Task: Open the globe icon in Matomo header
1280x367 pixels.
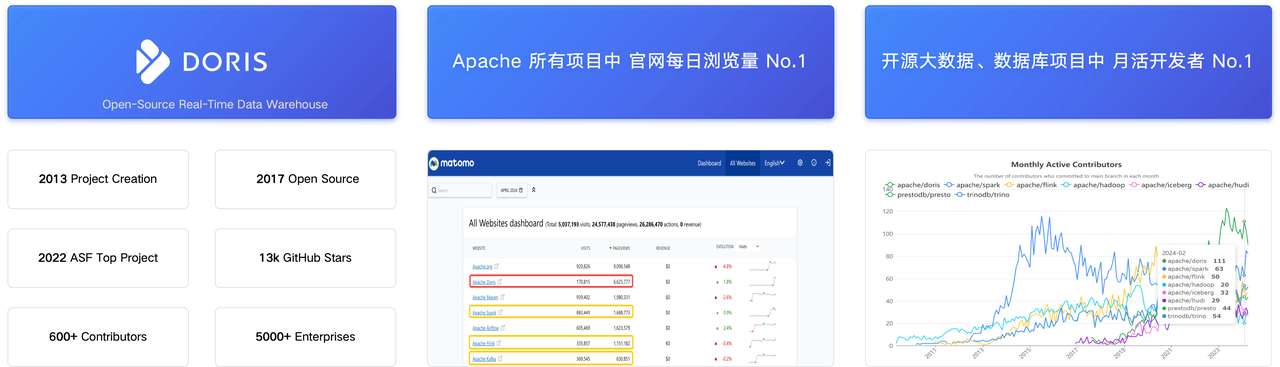Action: [x=800, y=162]
